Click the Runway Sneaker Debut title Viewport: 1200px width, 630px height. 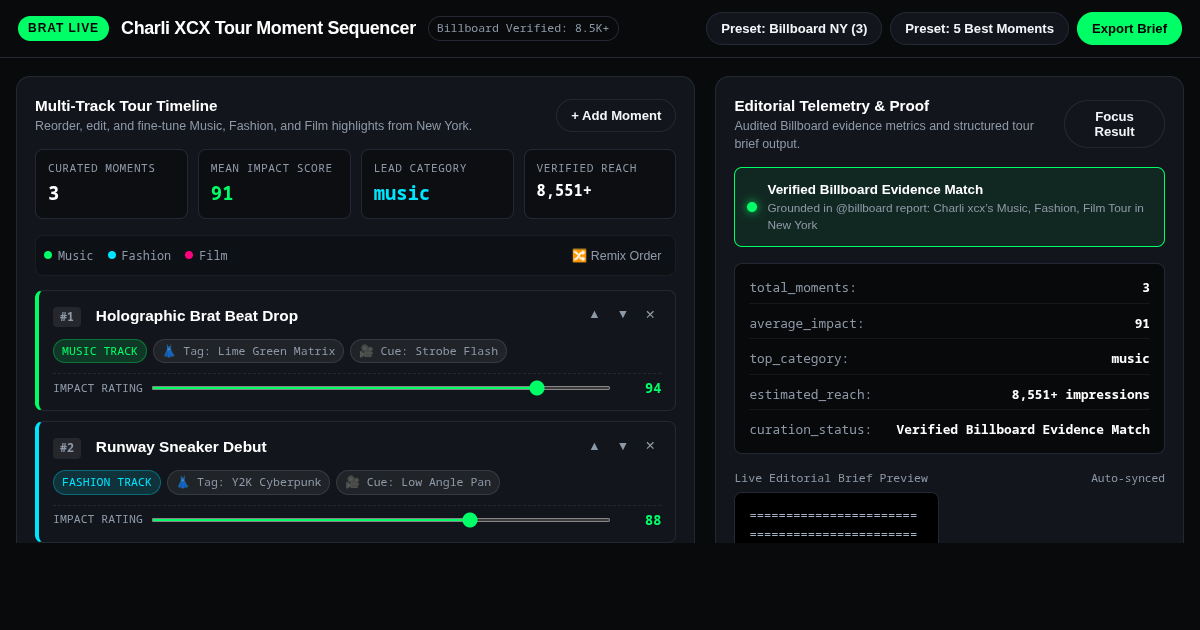(181, 447)
